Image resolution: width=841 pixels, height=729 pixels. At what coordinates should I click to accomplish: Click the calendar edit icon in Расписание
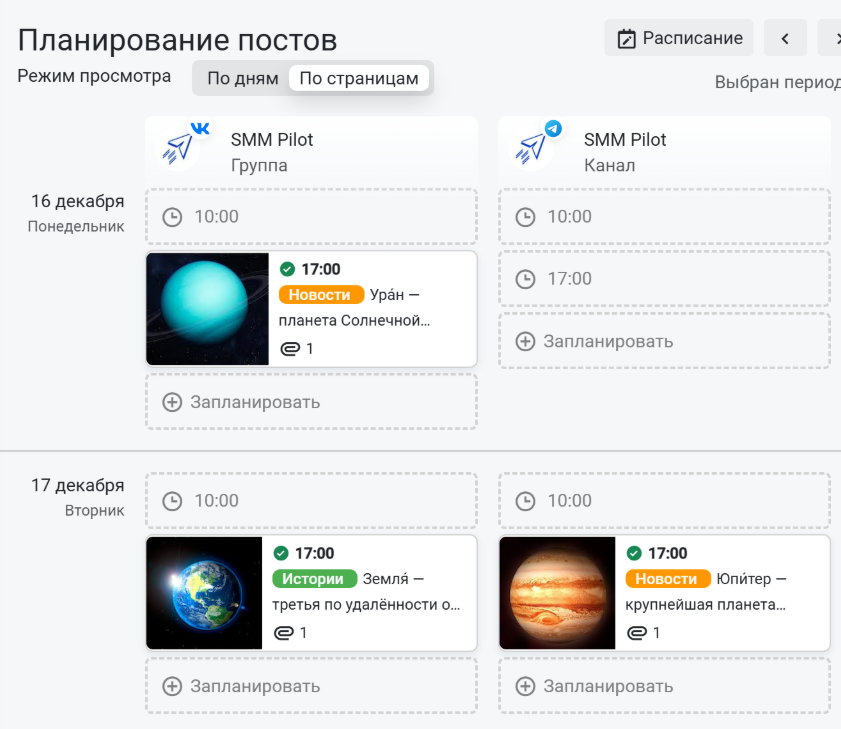[626, 39]
